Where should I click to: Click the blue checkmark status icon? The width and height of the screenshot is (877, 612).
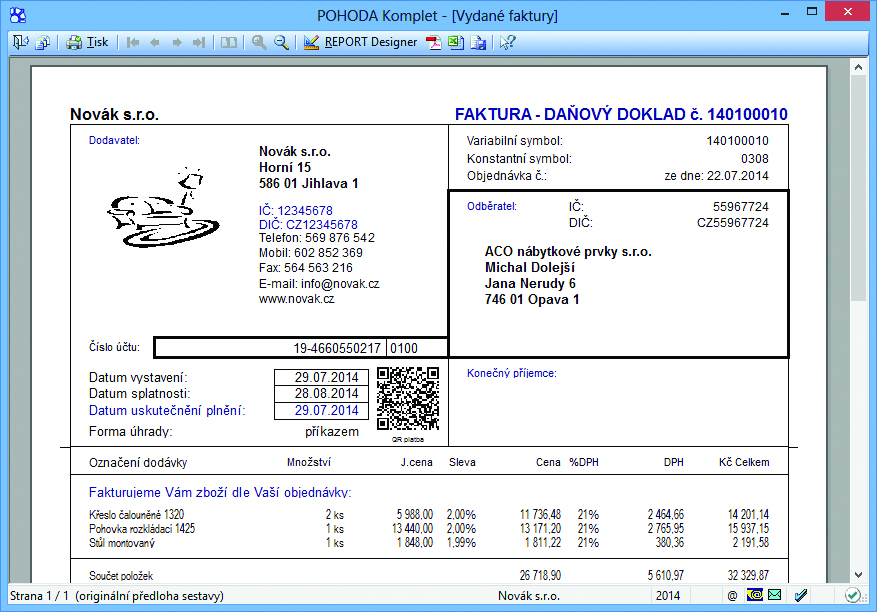[x=801, y=595]
